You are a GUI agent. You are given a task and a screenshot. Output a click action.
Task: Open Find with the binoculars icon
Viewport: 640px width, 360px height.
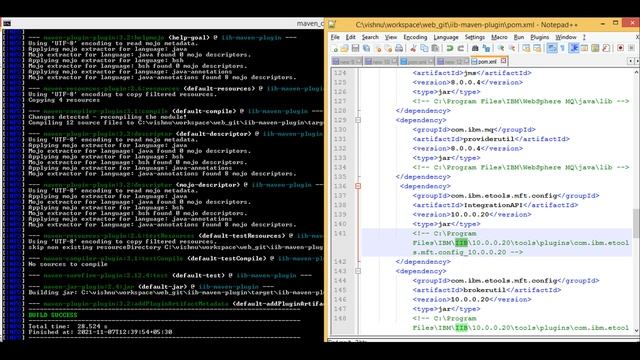475,49
